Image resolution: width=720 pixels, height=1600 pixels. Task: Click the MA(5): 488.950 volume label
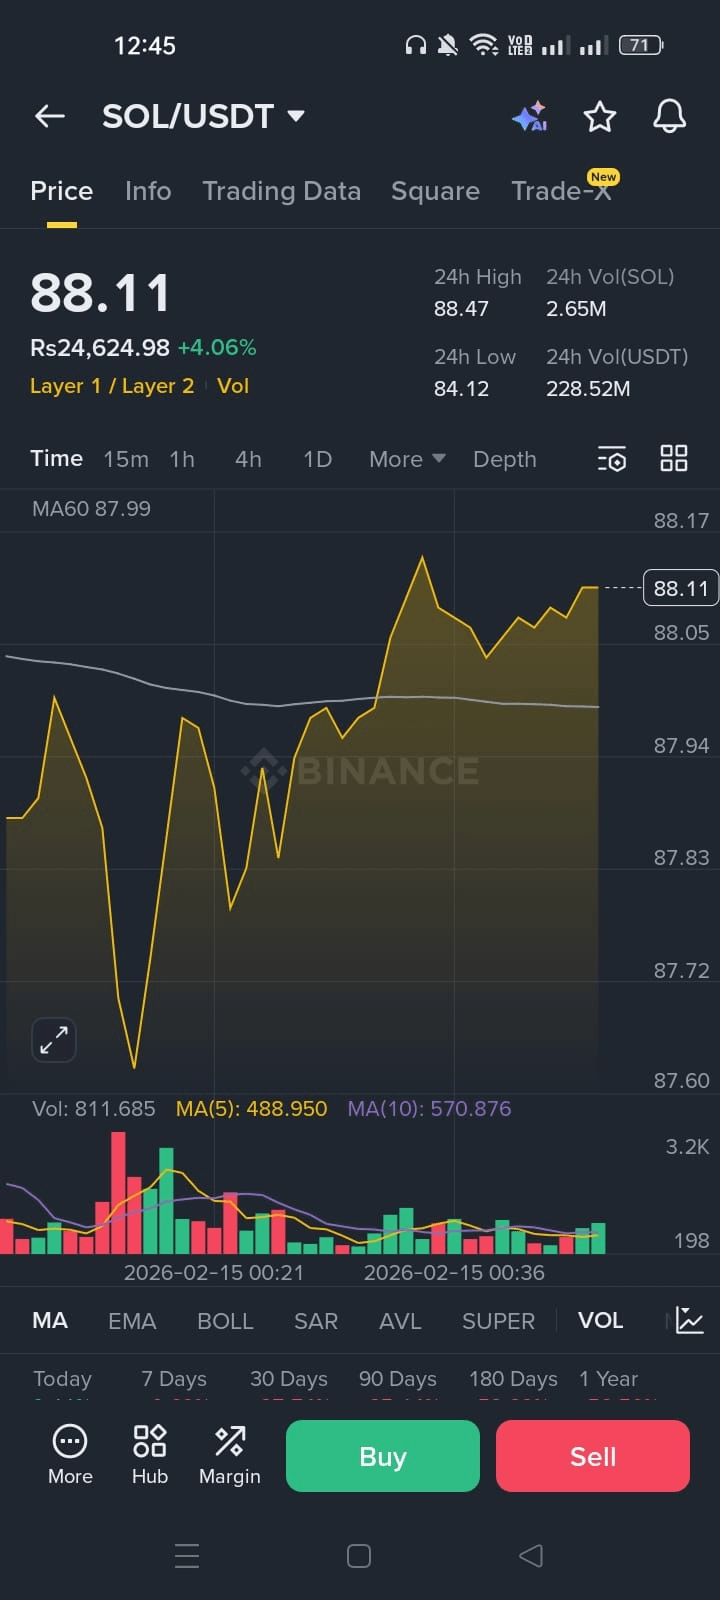251,1109
